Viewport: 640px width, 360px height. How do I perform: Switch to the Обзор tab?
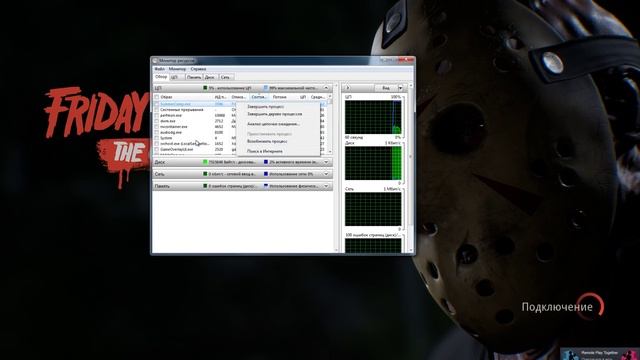(161, 77)
